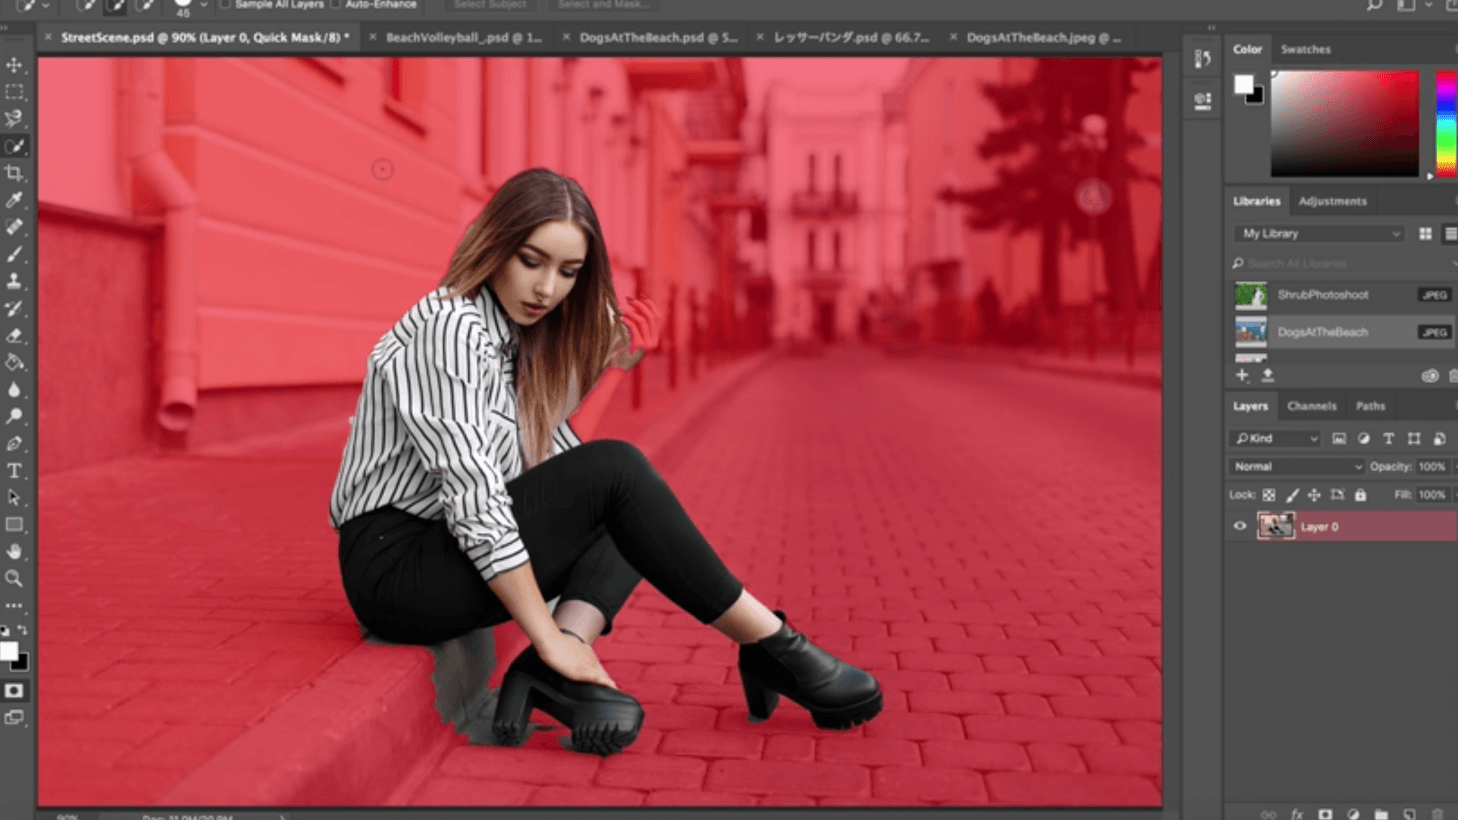Select the Crop tool
This screenshot has height=820, width=1458.
(14, 172)
